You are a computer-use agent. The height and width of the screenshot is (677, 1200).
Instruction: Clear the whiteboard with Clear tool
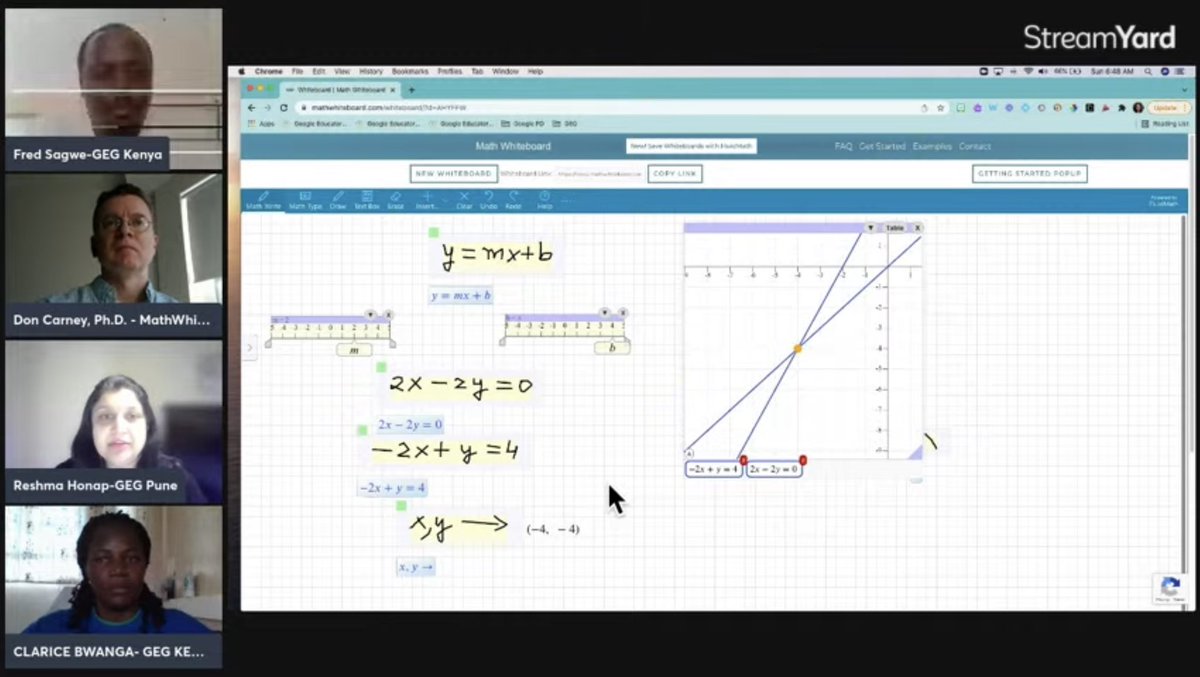(x=464, y=199)
